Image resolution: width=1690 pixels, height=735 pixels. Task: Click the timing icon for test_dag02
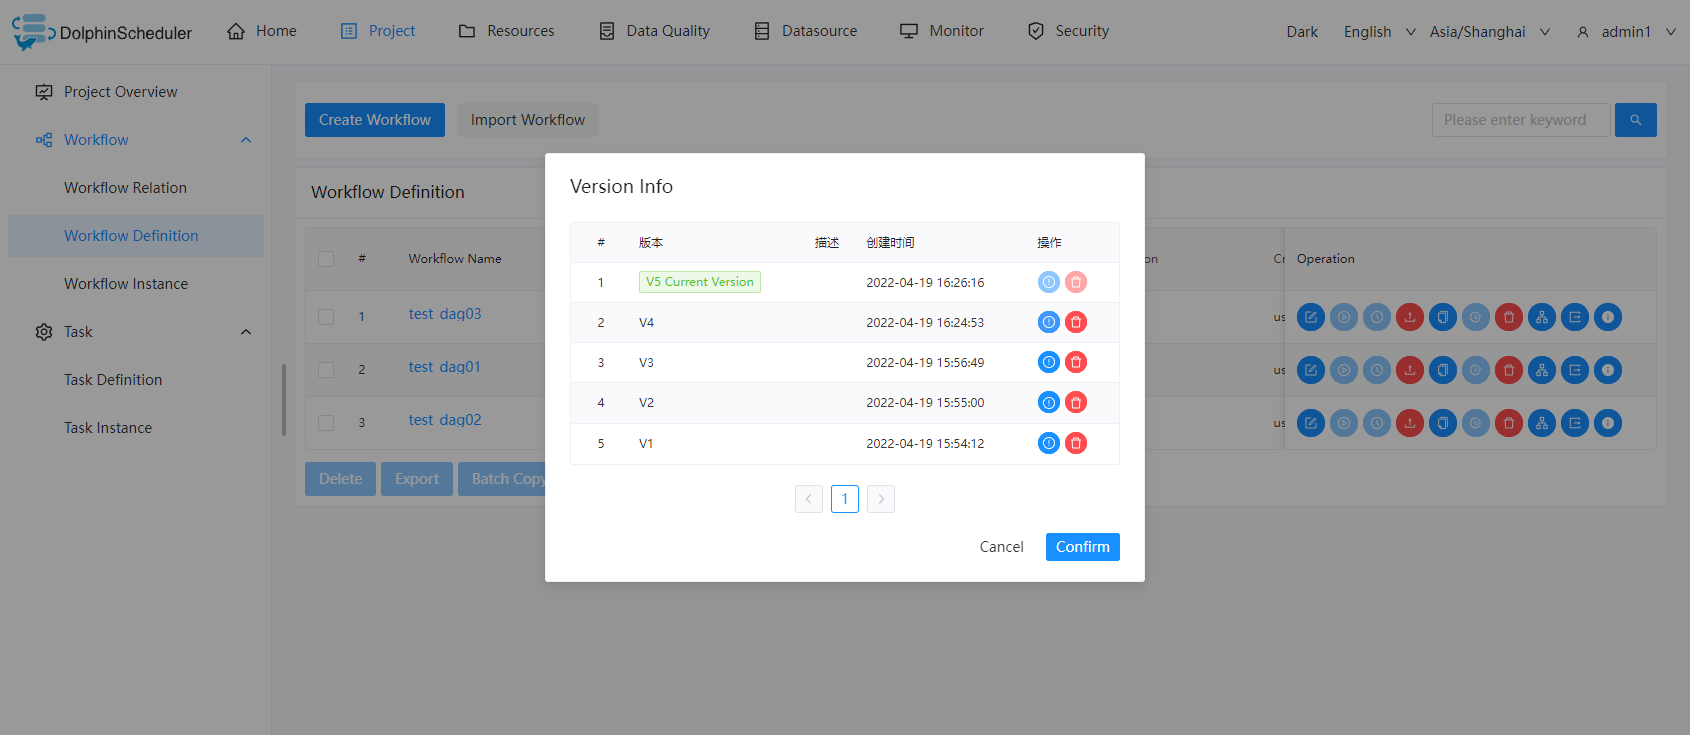pos(1377,423)
